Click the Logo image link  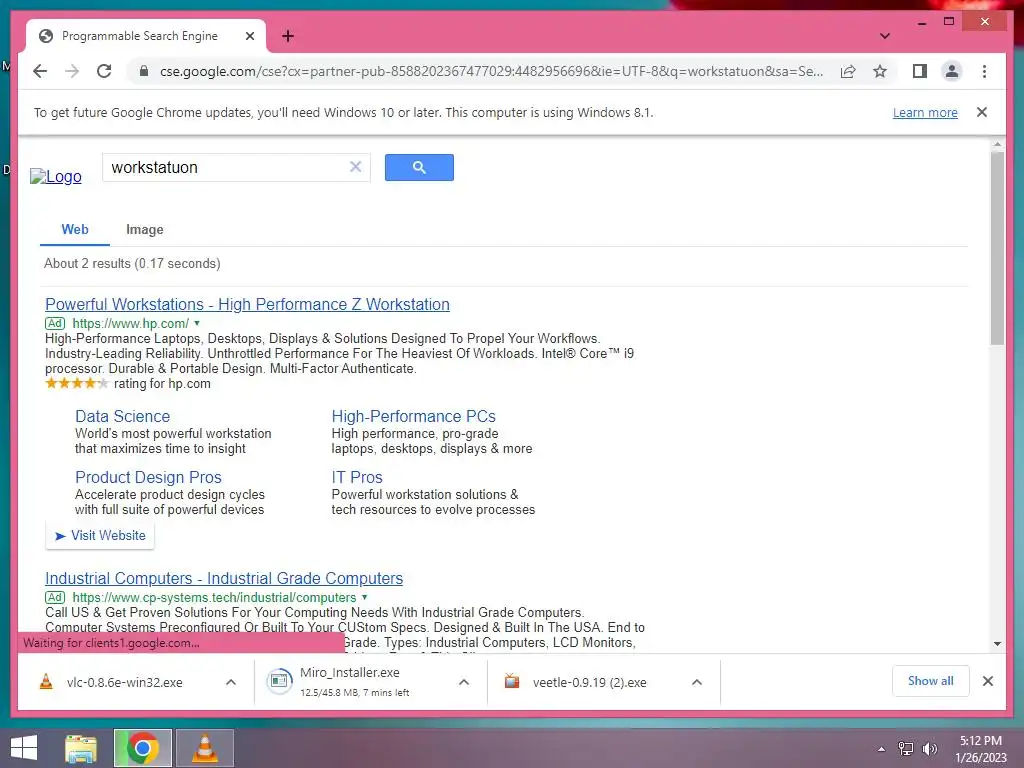coord(56,176)
